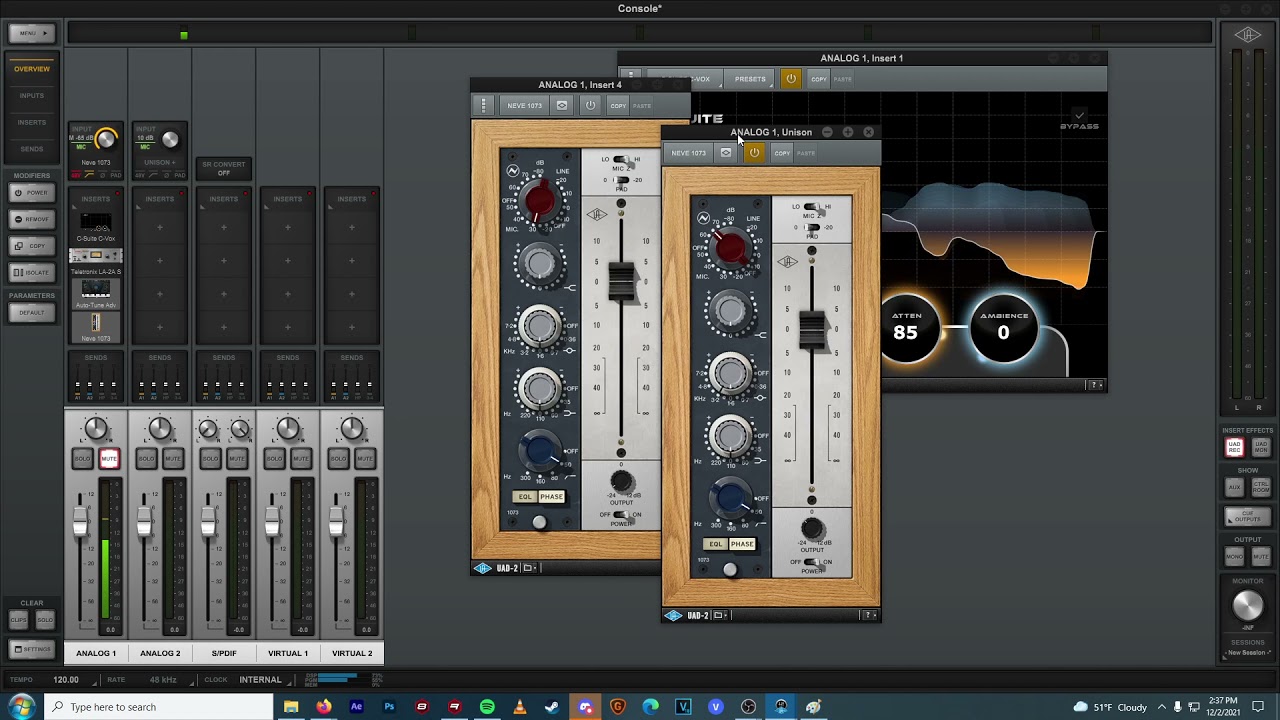Click the Analog 2 pan knob

click(x=160, y=430)
